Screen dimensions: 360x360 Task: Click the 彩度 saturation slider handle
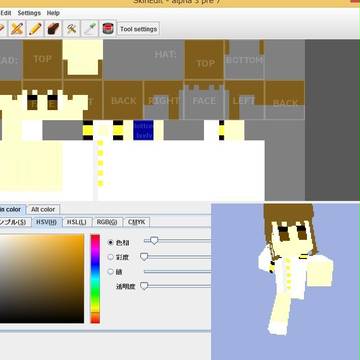[144, 257]
